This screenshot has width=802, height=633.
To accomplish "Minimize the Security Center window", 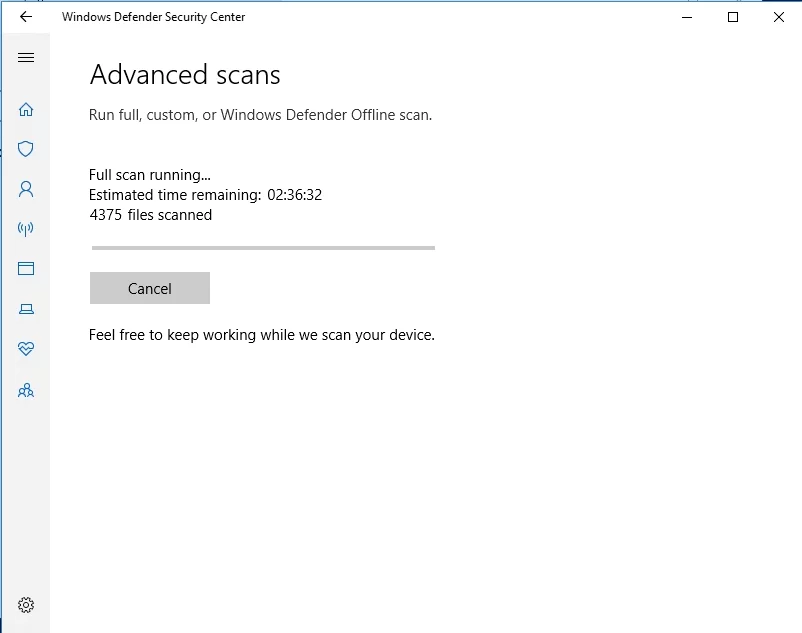I will pyautogui.click(x=687, y=17).
